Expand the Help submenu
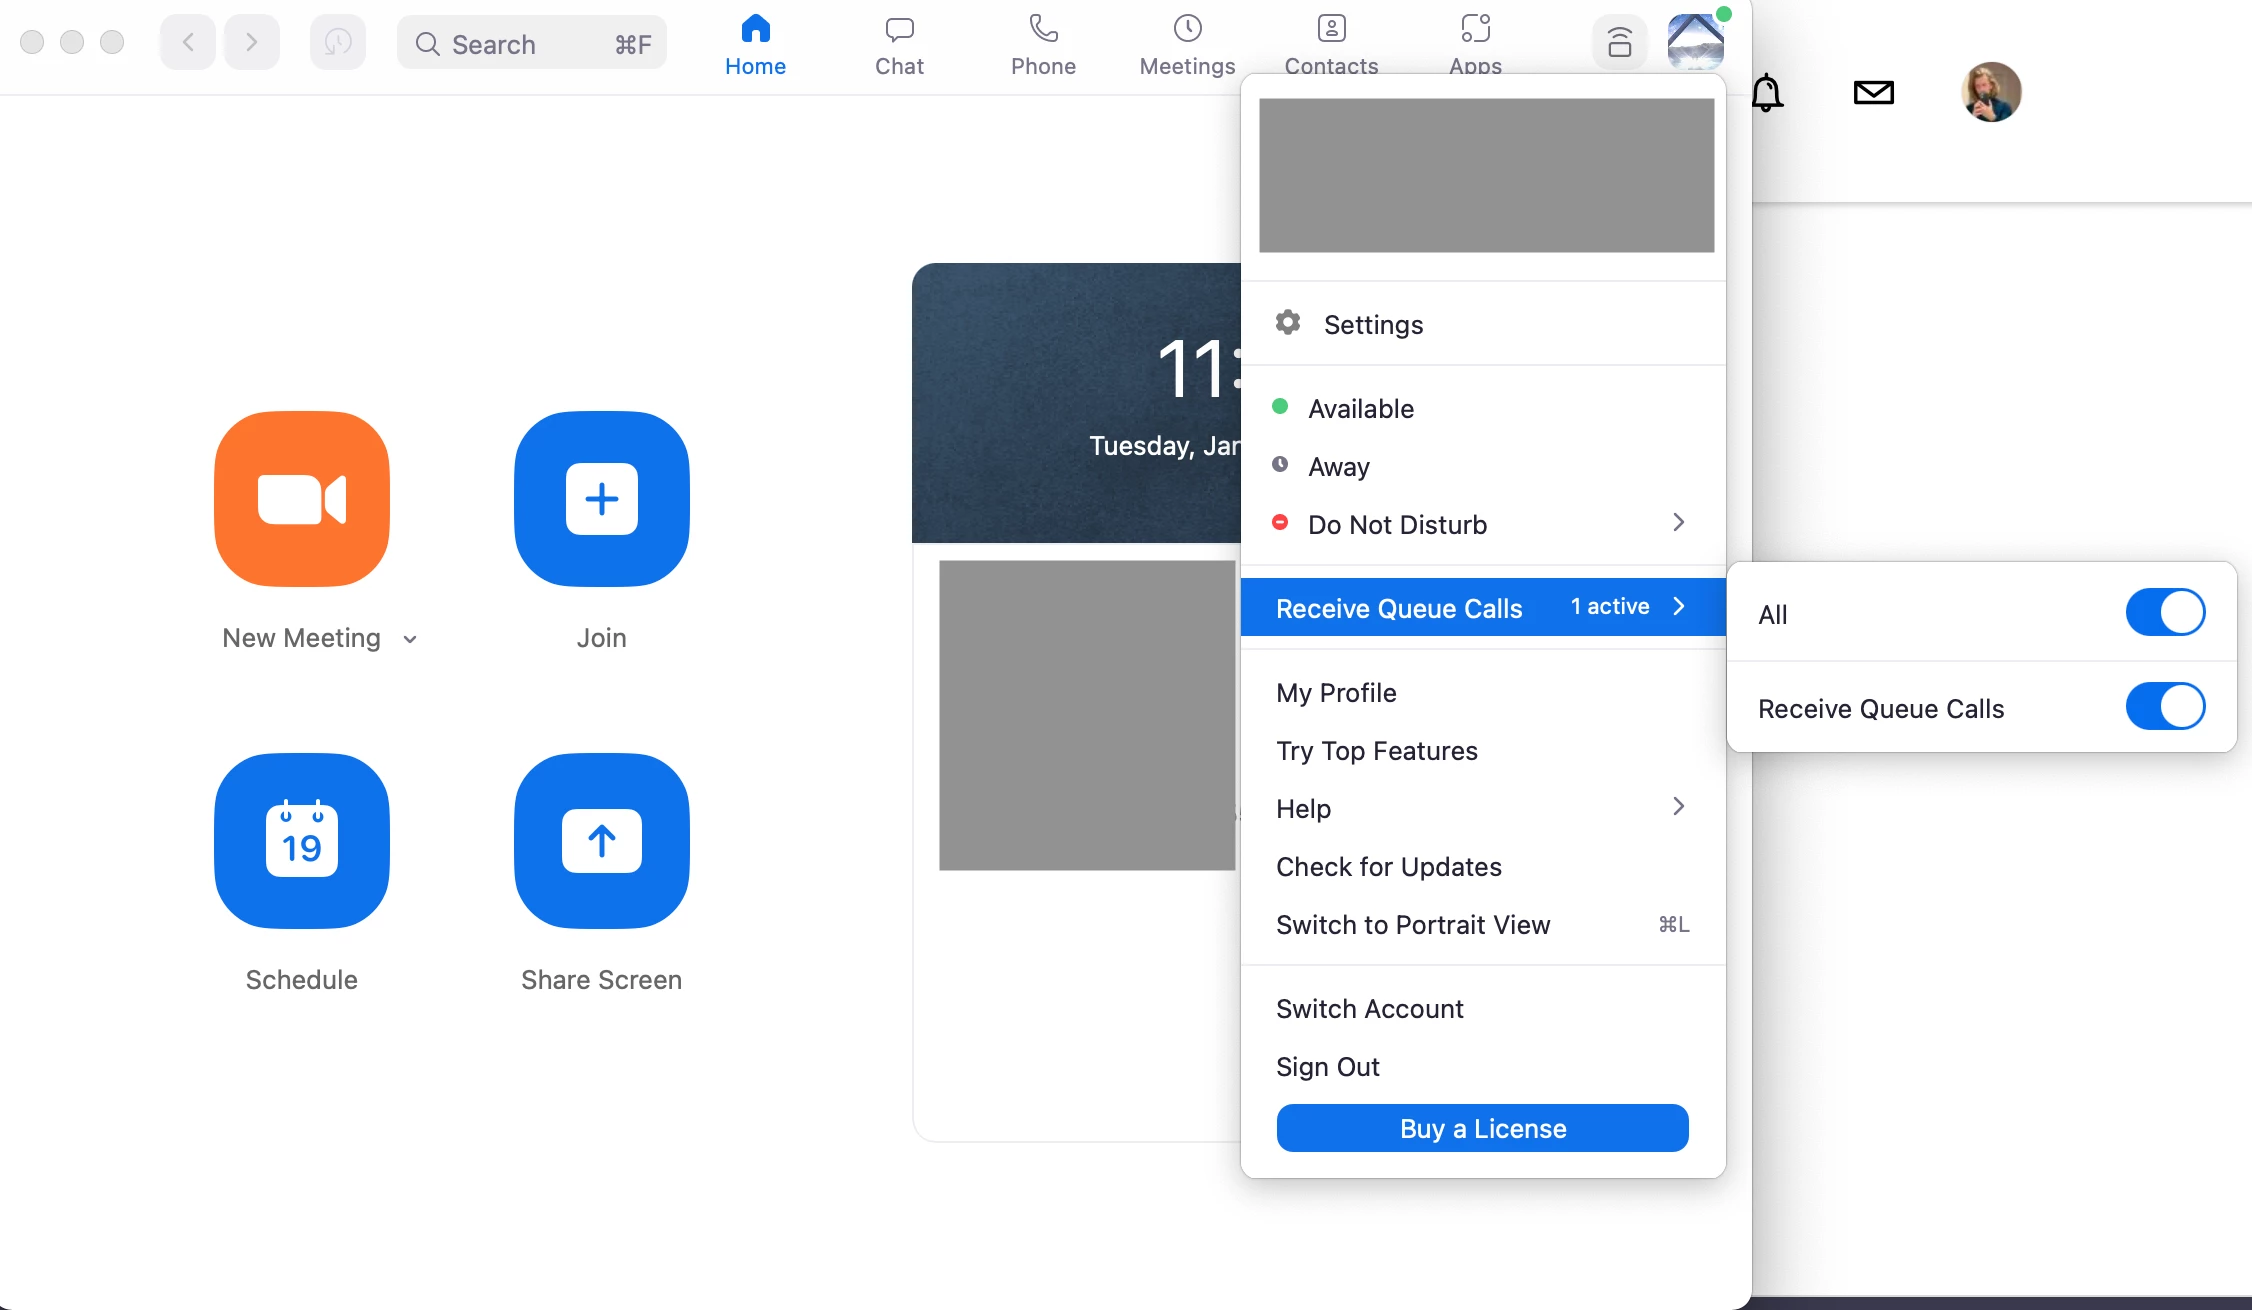The height and width of the screenshot is (1310, 2252). coord(1678,807)
